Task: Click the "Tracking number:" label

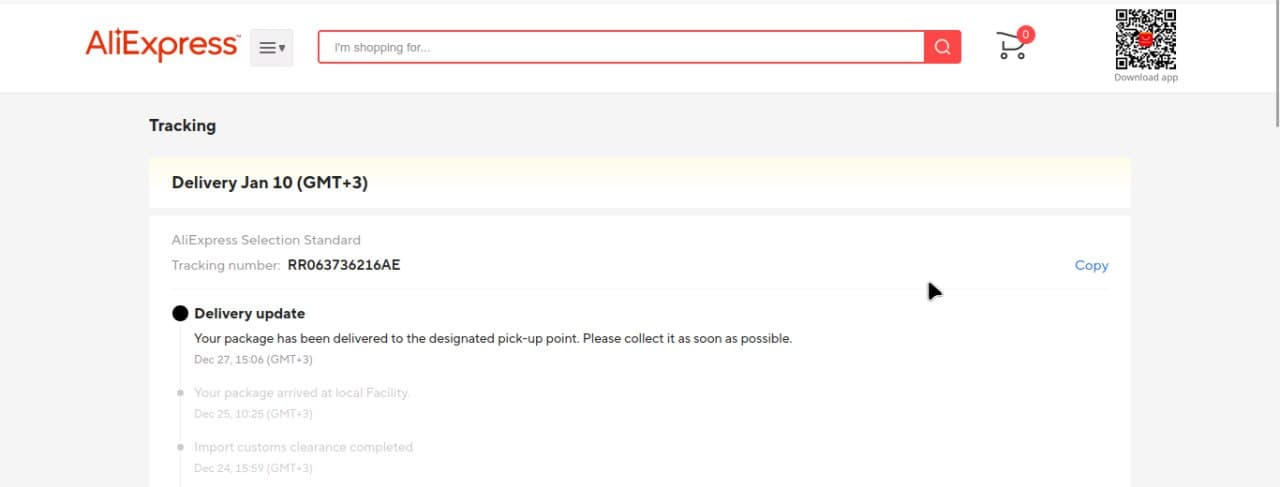Action: tap(226, 265)
